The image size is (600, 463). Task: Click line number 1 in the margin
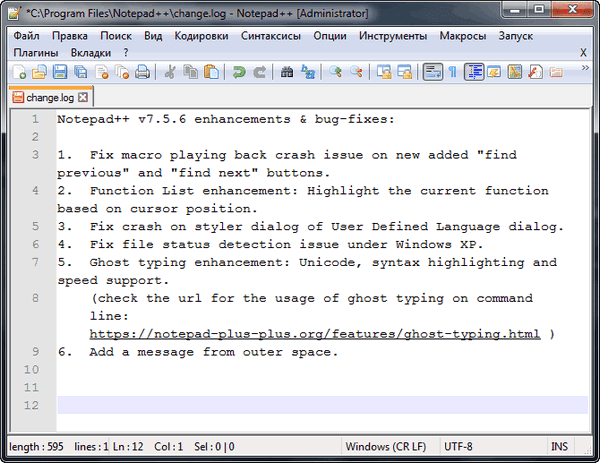click(35, 119)
